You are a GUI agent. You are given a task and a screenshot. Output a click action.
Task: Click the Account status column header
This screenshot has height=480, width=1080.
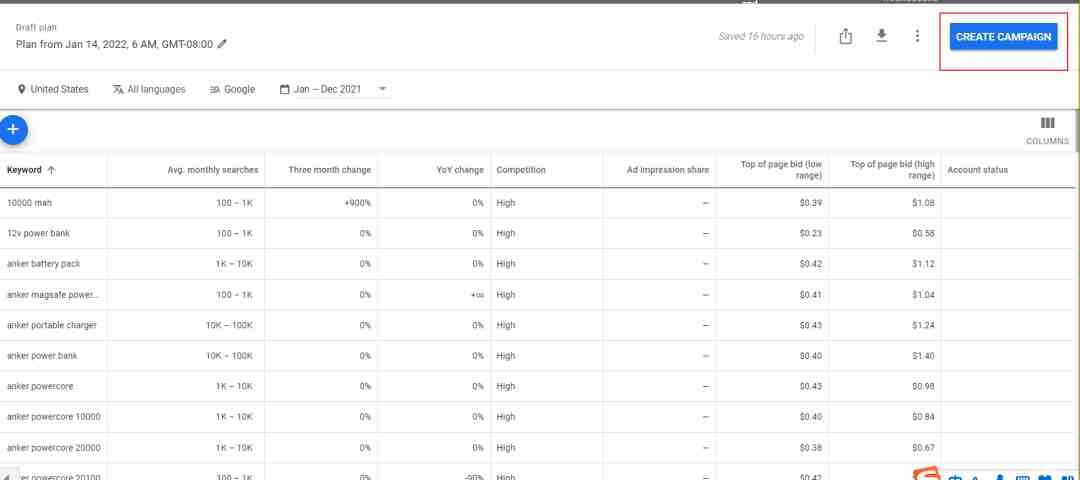click(977, 170)
